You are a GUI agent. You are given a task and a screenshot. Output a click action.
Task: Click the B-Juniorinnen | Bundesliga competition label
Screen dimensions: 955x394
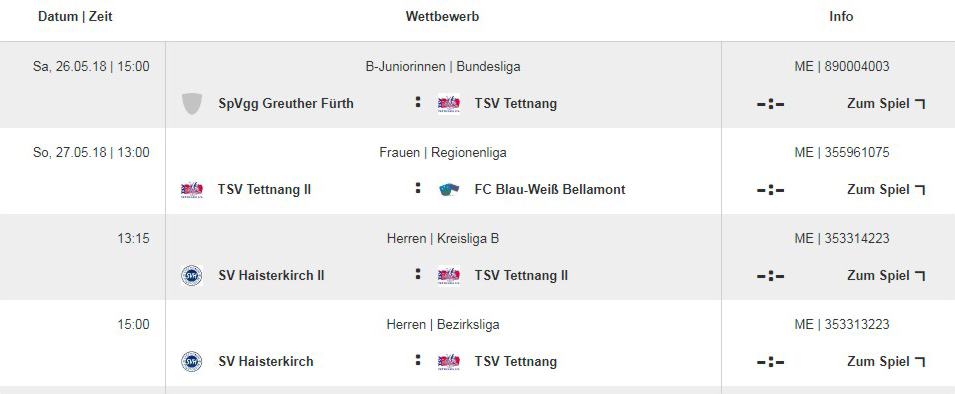443,66
